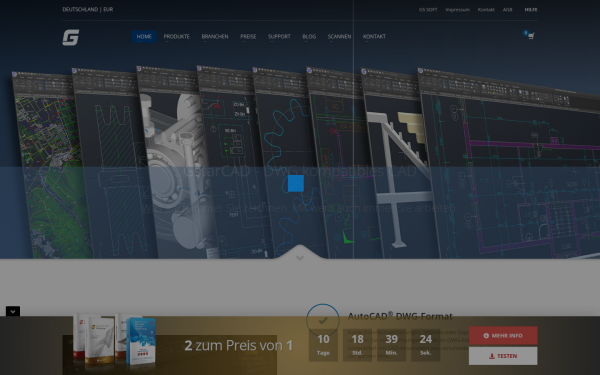Open the SUPPORT menu
Viewport: 600px width, 375px height.
coord(279,36)
